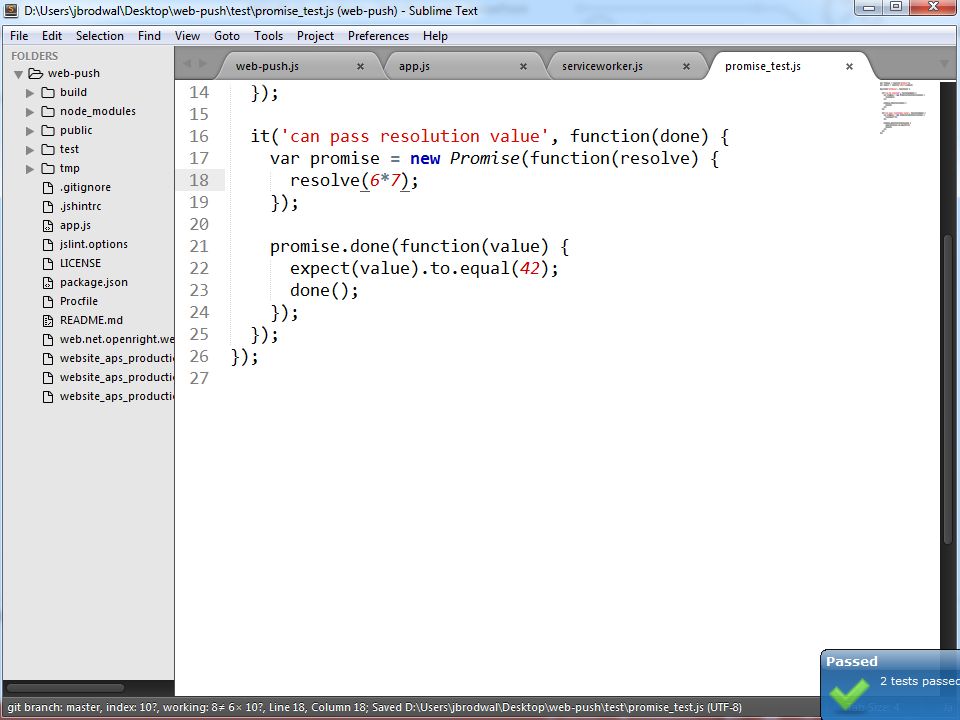Click the package.json file icon
The width and height of the screenshot is (960, 720).
pyautogui.click(x=48, y=282)
